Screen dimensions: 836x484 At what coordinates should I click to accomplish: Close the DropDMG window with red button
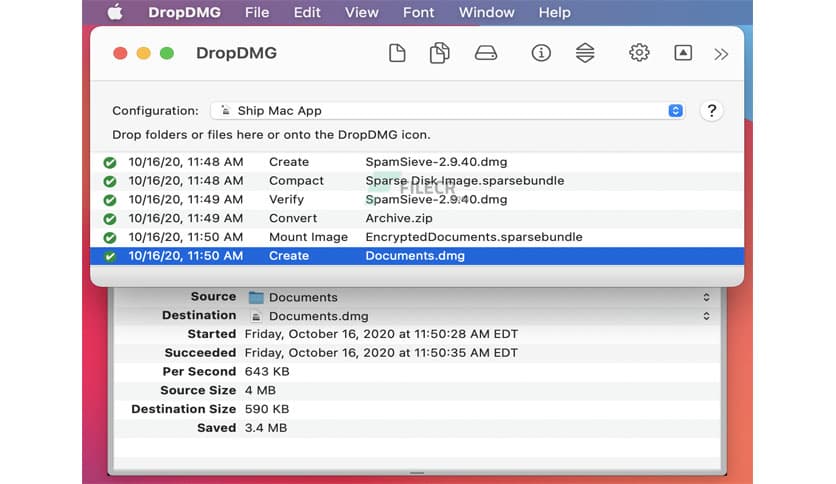coord(120,53)
